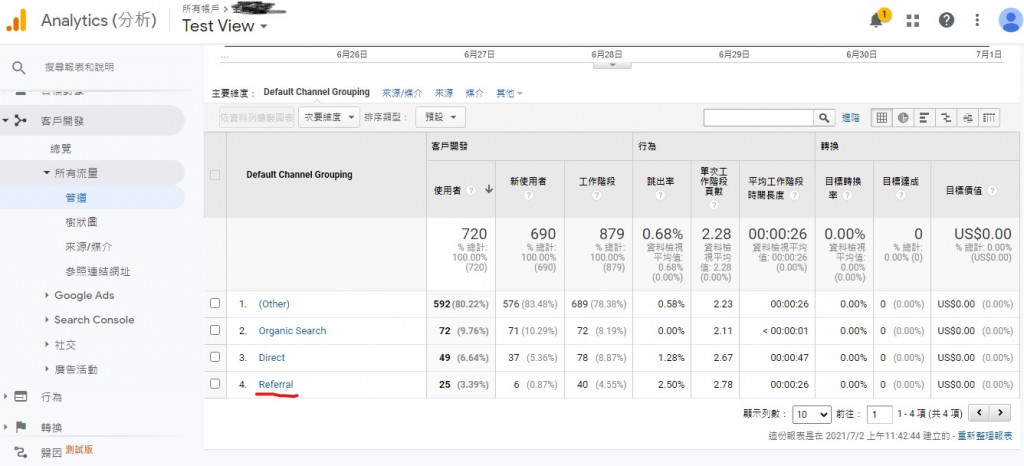The image size is (1024, 466).
Task: Click the timeline collapse handle under 6月28日
Action: [612, 65]
